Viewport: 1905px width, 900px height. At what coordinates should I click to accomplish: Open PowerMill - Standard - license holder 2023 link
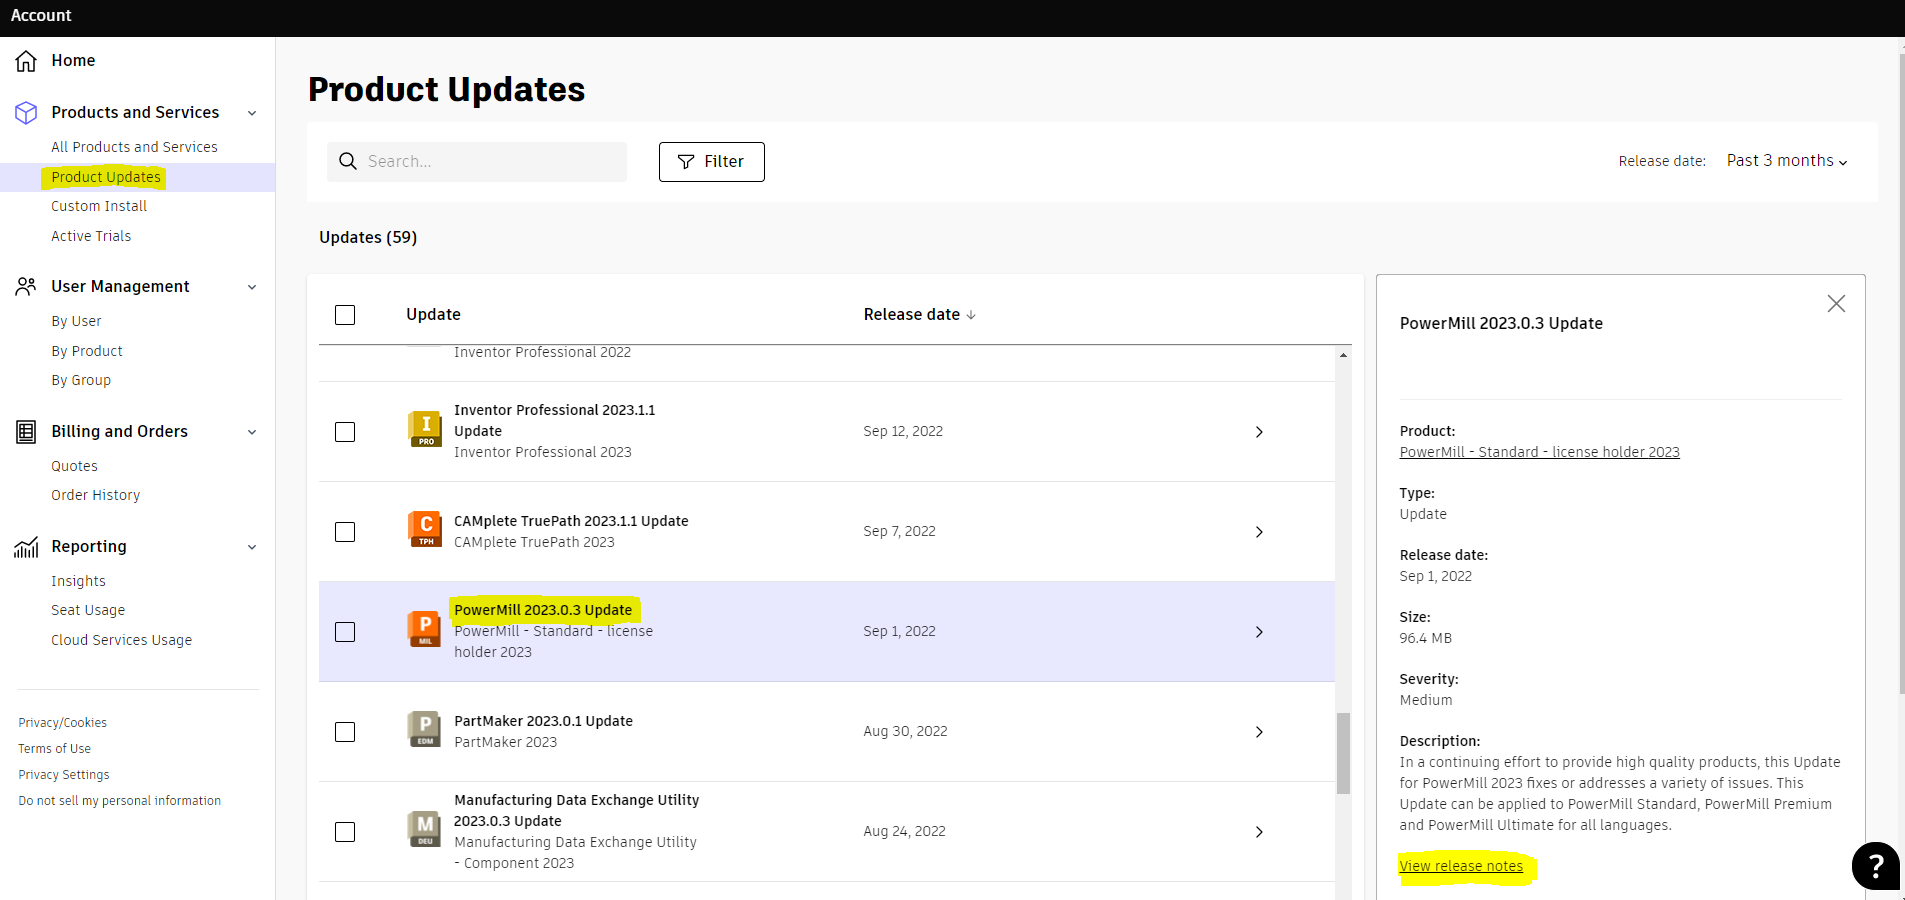coord(1539,452)
